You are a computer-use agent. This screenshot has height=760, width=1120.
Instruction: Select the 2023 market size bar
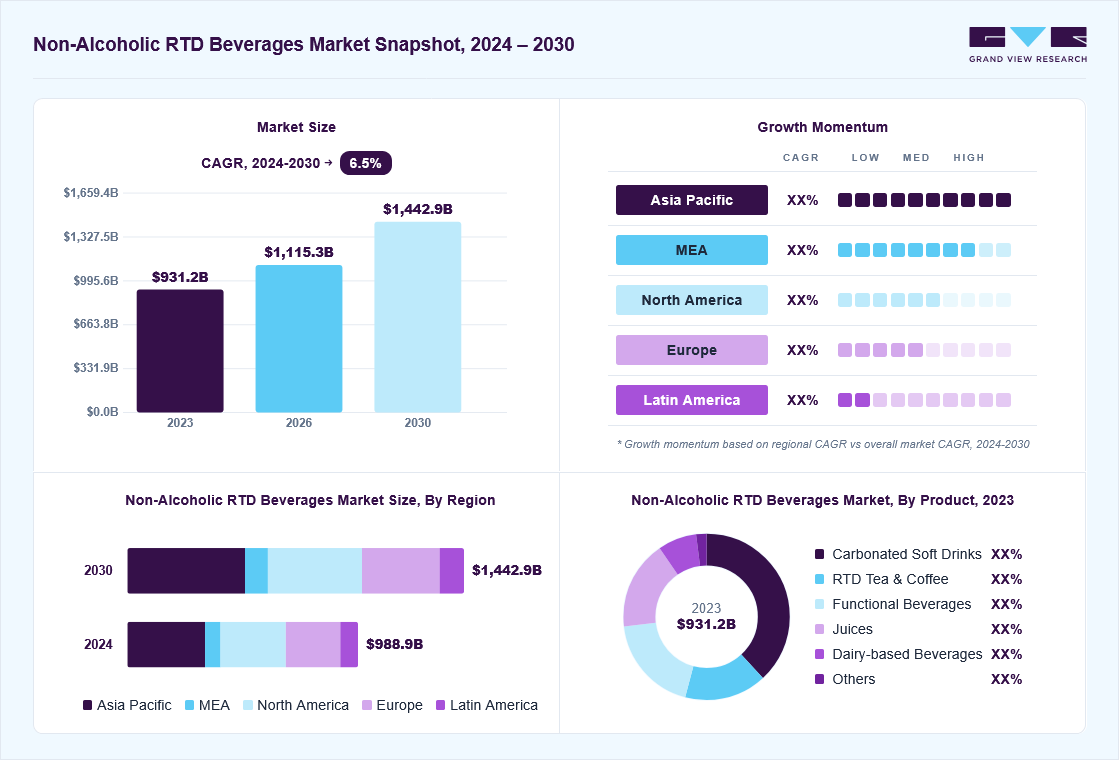tap(180, 351)
